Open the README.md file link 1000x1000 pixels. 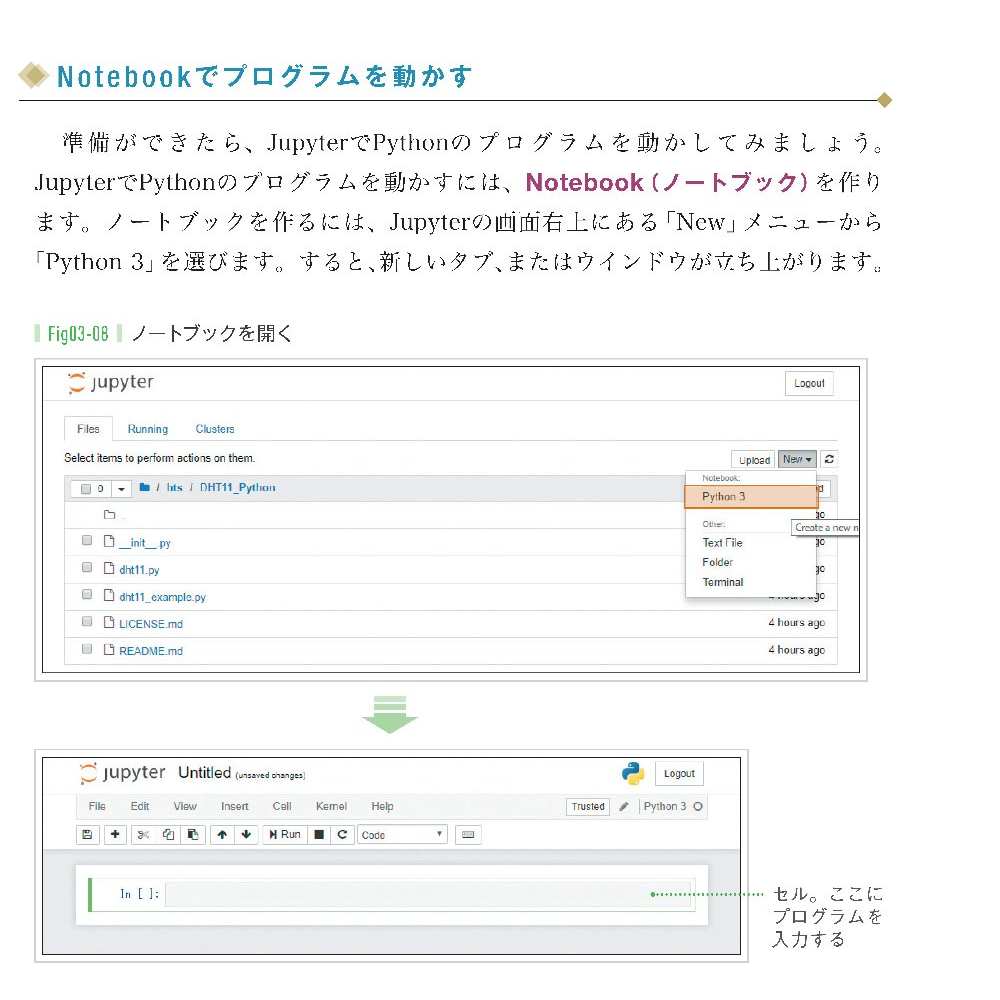(151, 651)
